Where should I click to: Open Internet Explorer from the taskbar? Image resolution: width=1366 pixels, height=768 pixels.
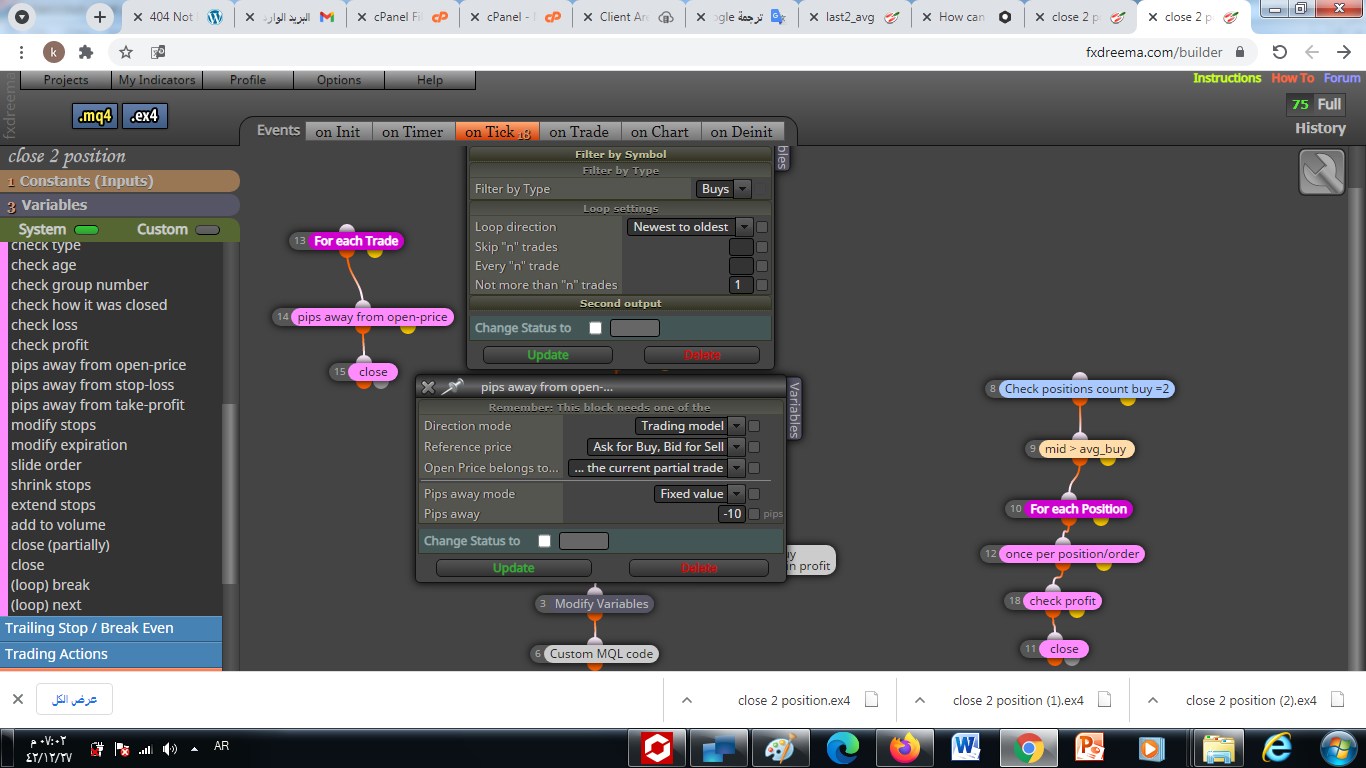(1277, 748)
